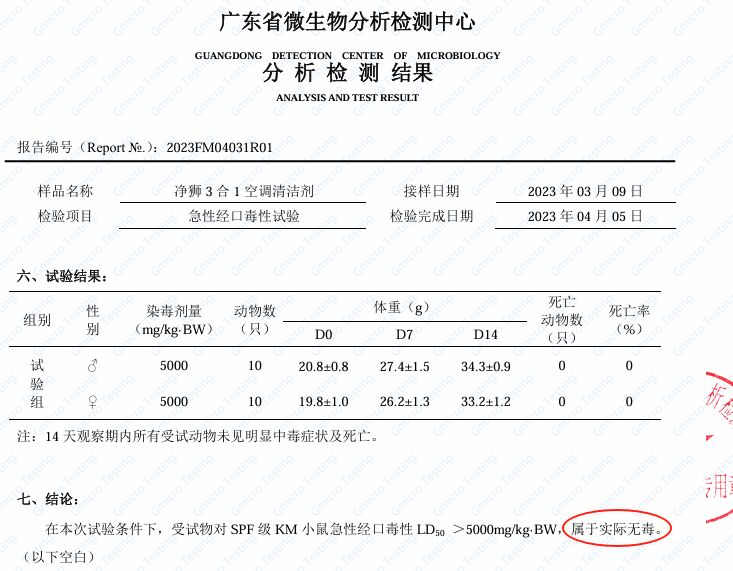Click the sub-header D7

(x=404, y=335)
